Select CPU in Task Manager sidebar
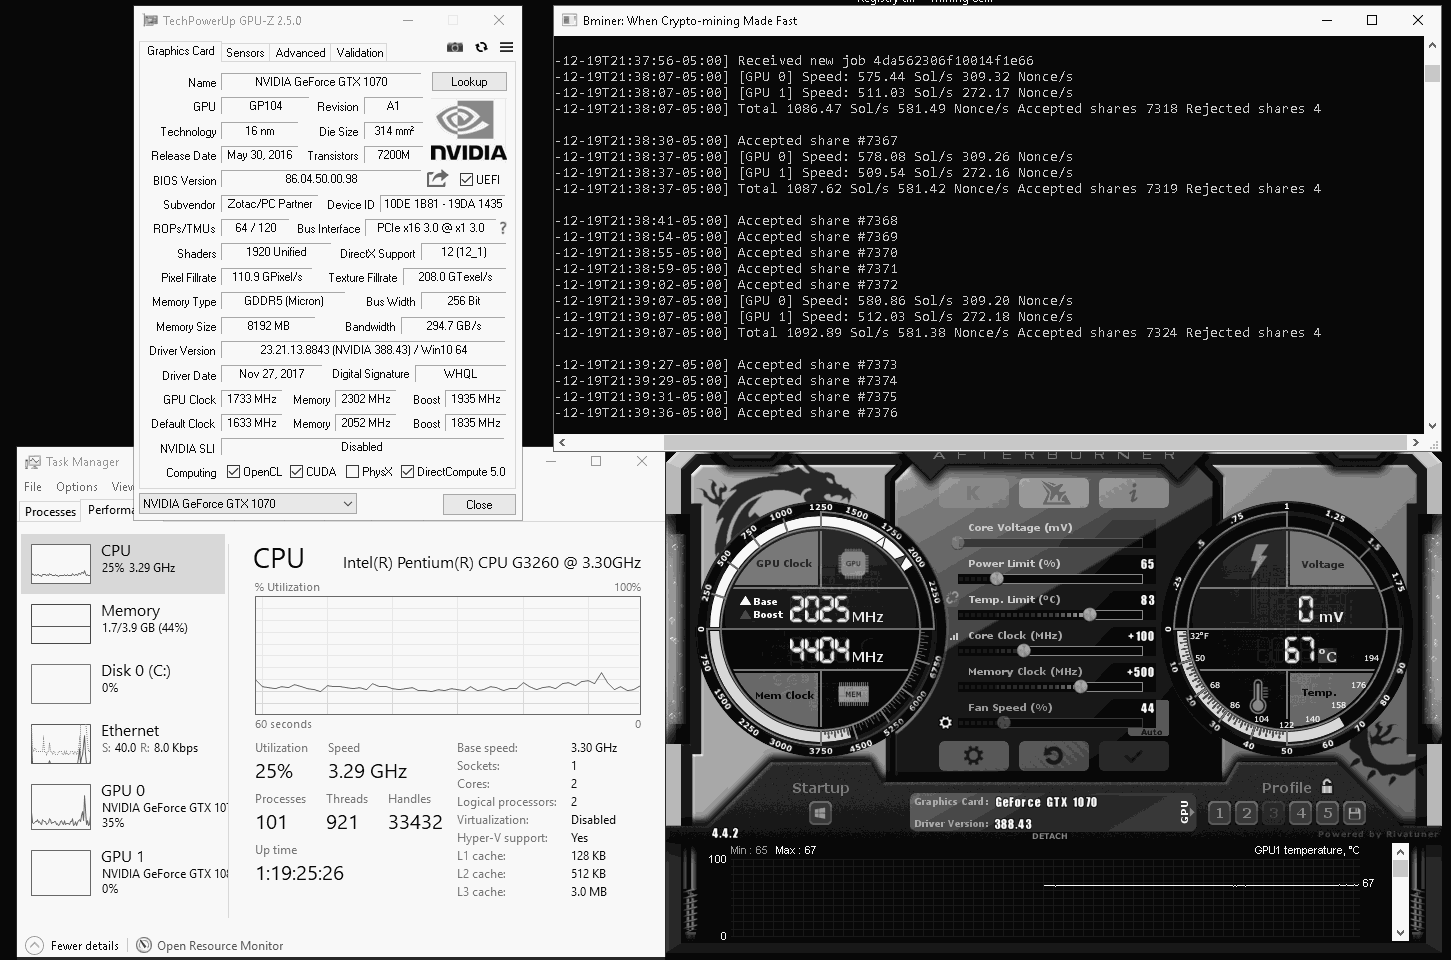 point(123,564)
